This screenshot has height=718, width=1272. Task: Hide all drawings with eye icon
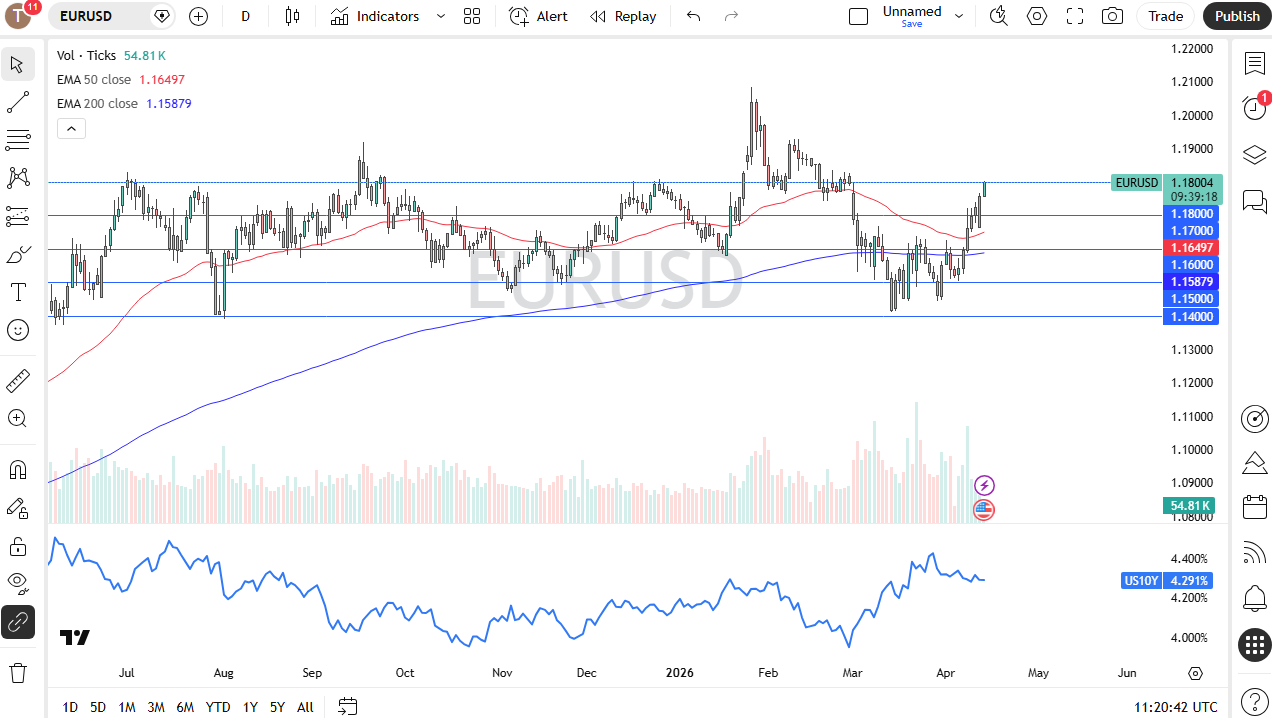coord(18,583)
